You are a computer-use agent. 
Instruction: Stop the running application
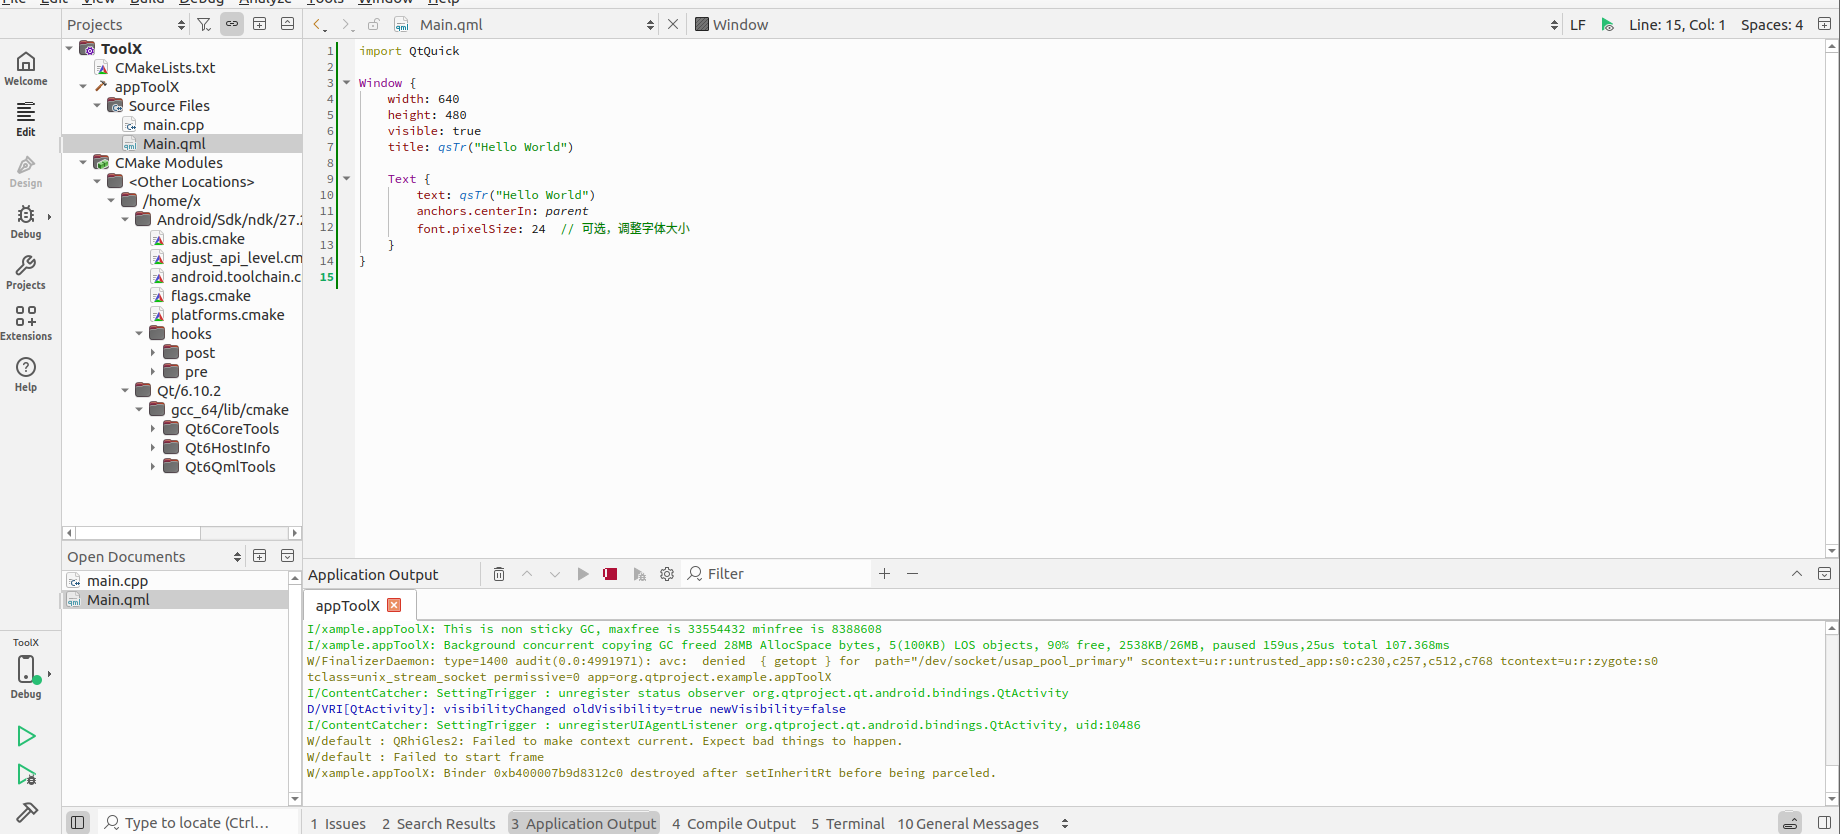click(x=610, y=574)
